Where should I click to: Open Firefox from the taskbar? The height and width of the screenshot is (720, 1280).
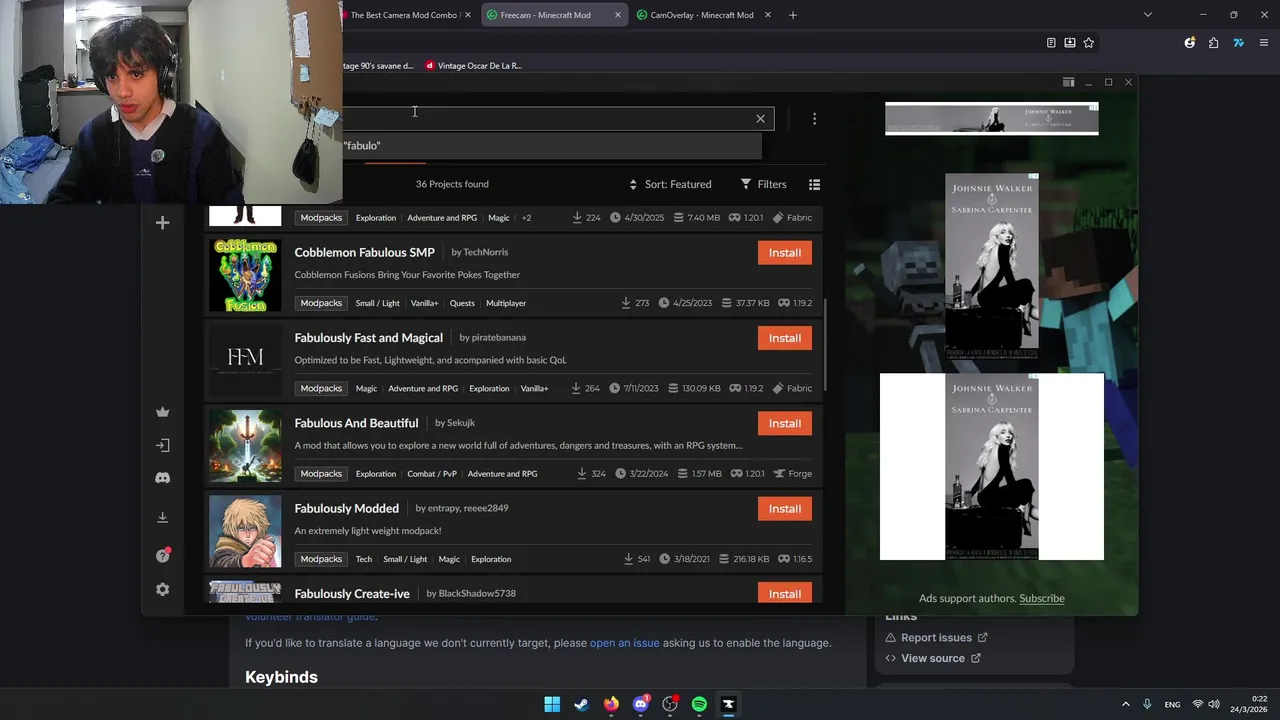click(611, 704)
